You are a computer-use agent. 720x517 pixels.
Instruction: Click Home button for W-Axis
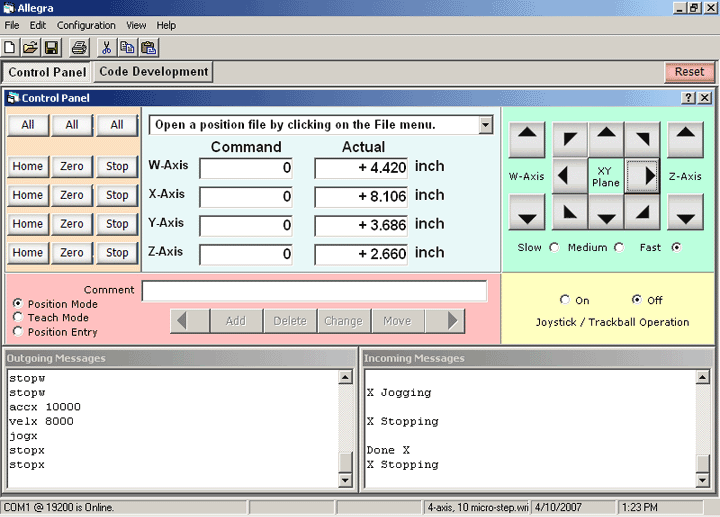click(x=28, y=166)
